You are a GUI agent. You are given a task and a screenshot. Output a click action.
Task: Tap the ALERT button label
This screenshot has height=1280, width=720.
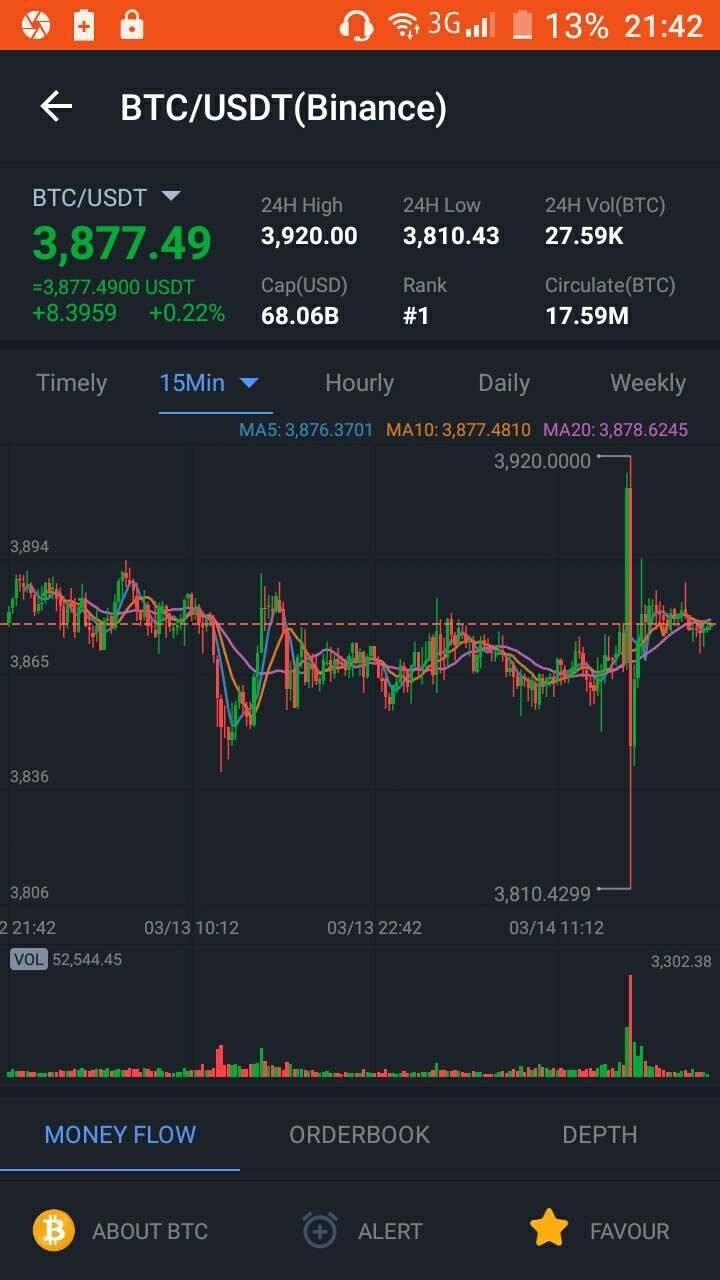click(x=390, y=1231)
